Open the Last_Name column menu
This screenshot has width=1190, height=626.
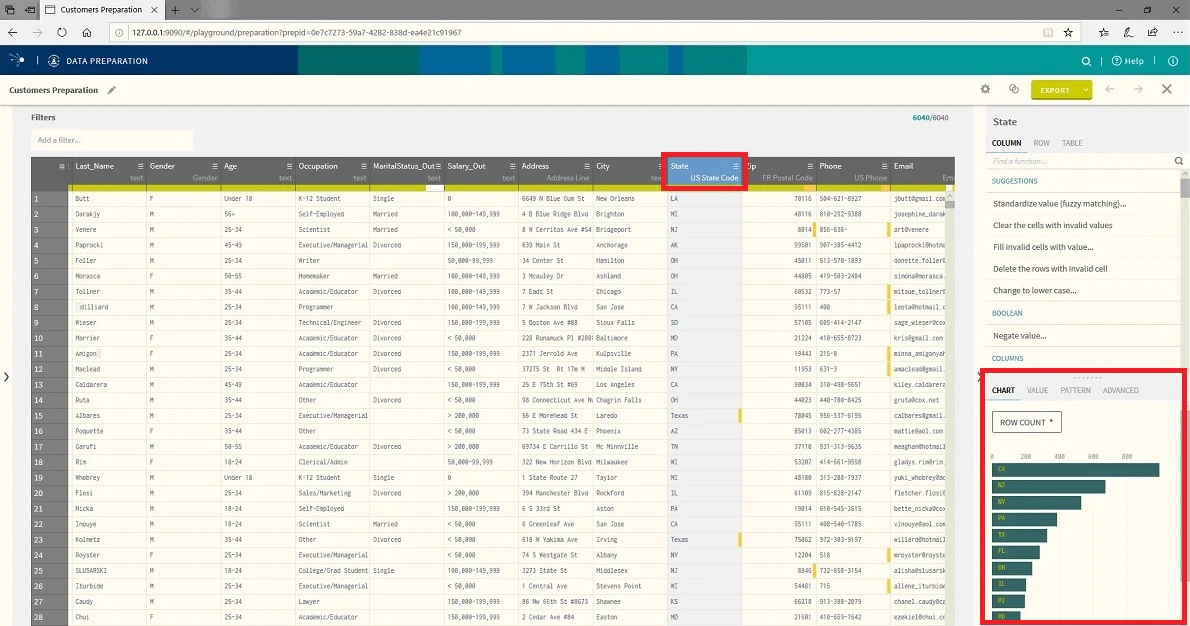pyautogui.click(x=140, y=166)
